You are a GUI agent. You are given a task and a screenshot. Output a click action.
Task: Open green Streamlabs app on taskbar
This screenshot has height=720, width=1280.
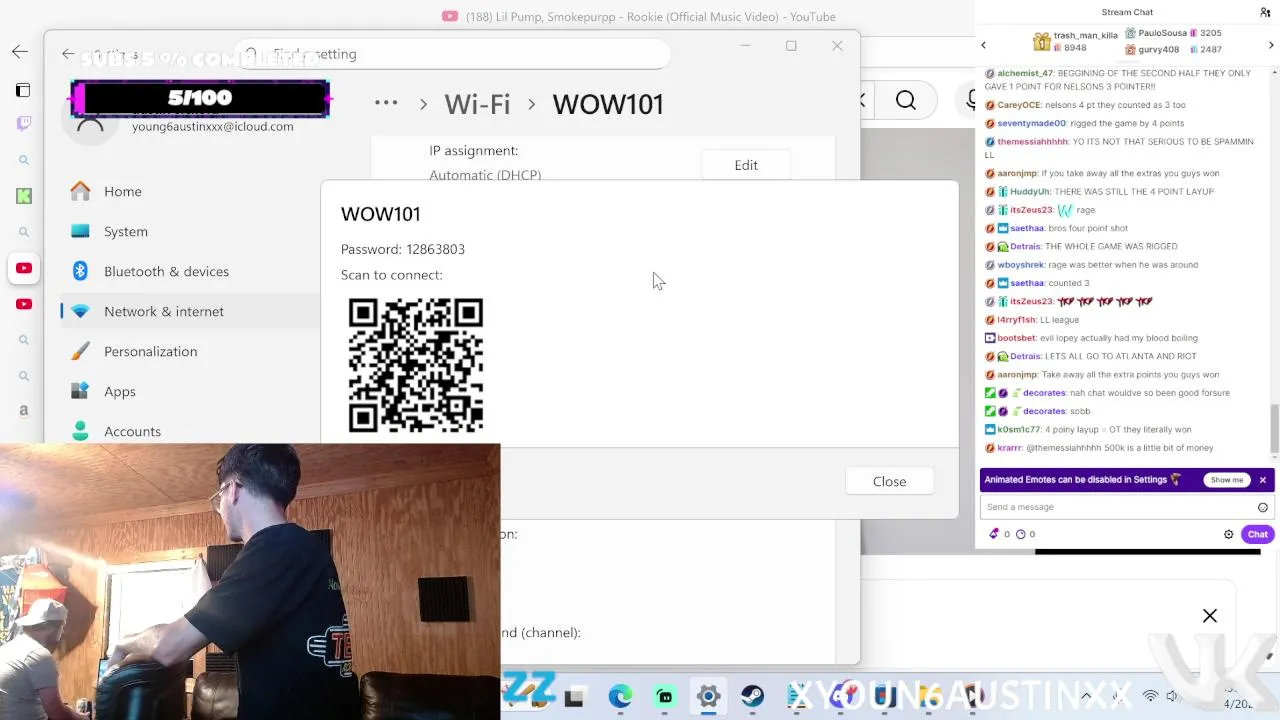point(665,697)
